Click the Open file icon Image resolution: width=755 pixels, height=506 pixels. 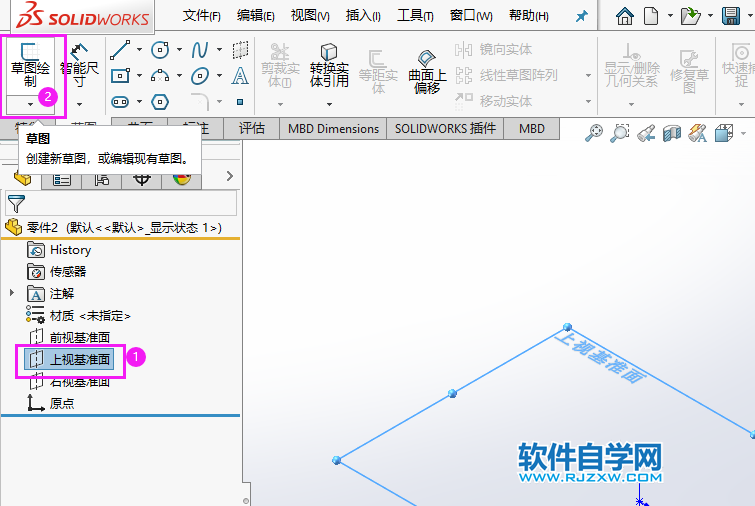pos(690,16)
